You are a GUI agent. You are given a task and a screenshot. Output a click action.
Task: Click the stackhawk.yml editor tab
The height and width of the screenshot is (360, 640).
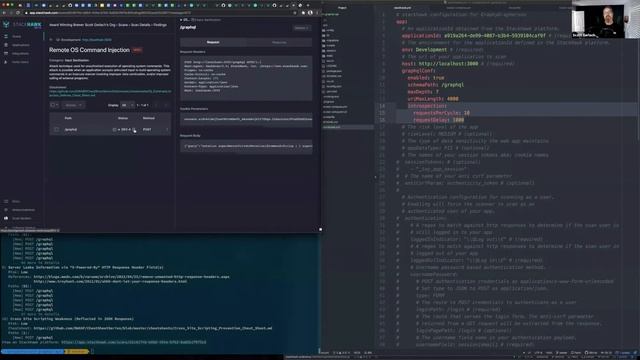(x=402, y=8)
